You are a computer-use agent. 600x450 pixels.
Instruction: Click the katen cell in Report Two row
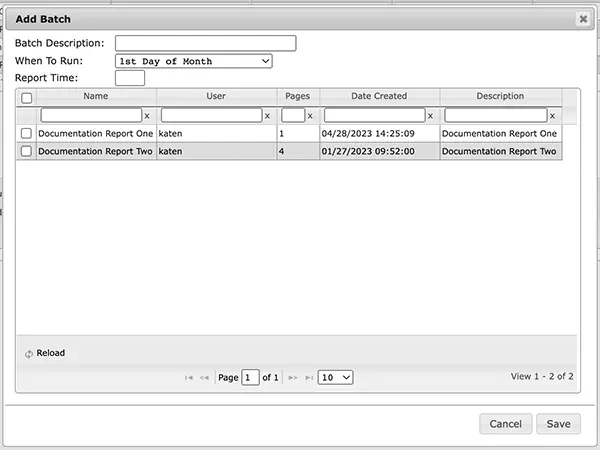(x=217, y=151)
